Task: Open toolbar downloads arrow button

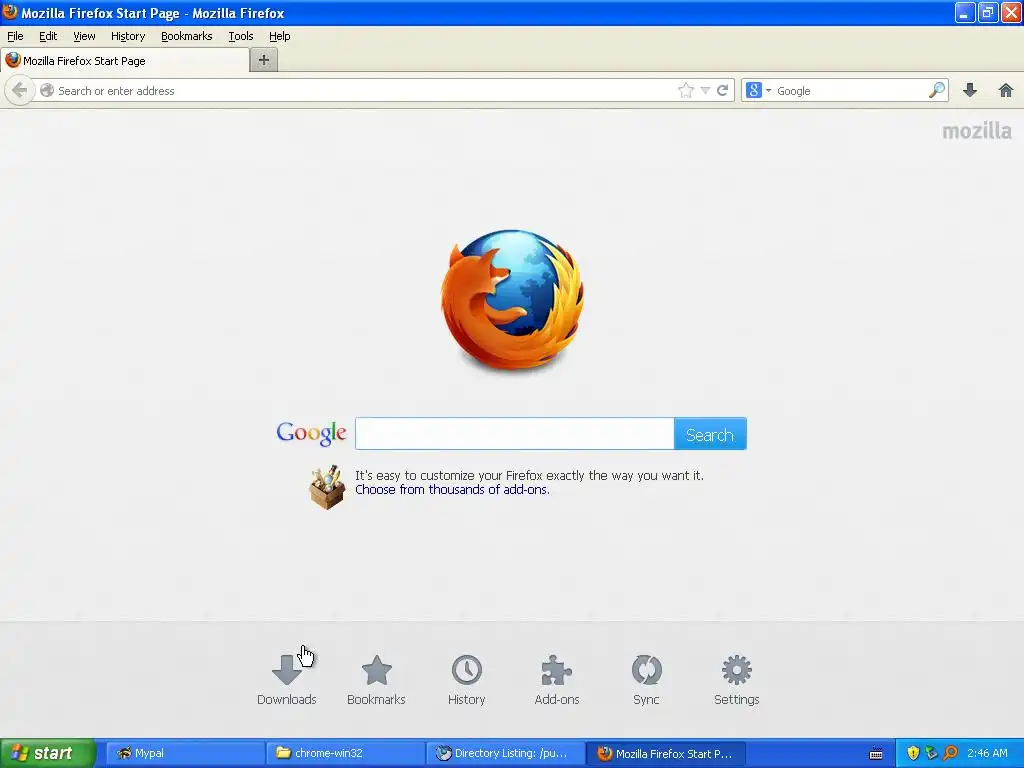Action: point(970,90)
